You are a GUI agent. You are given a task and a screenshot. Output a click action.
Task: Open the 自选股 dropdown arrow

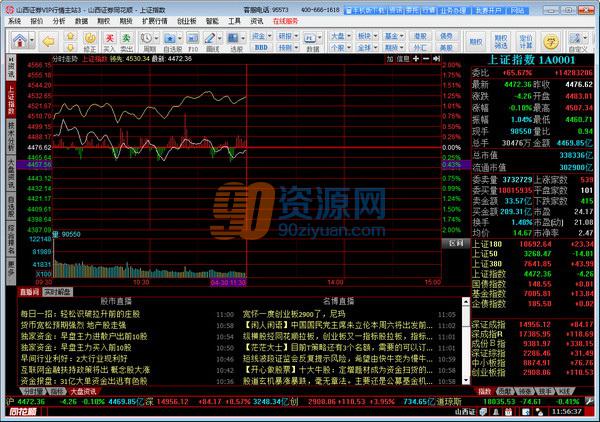179,38
